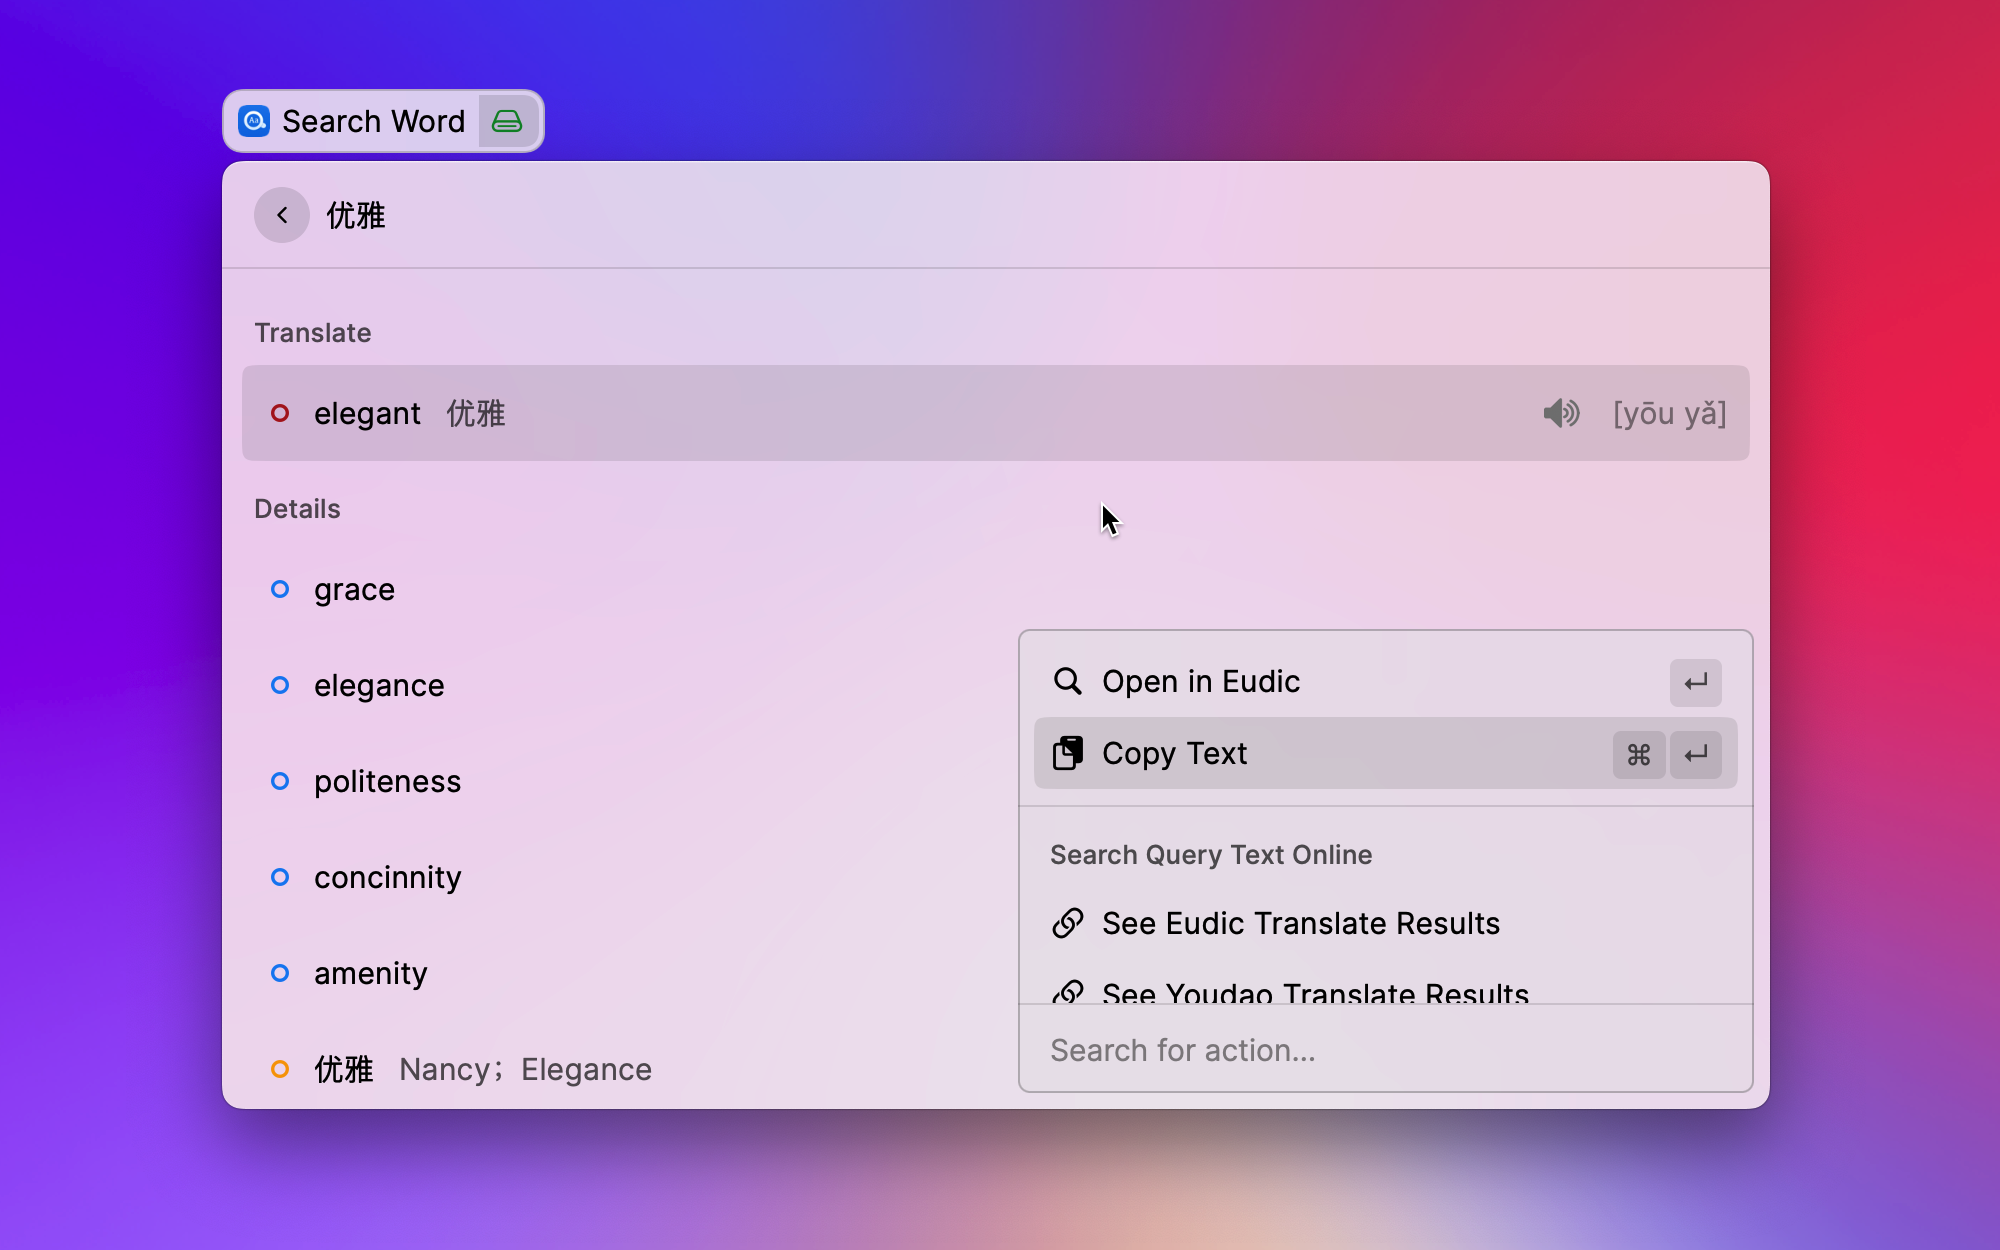The image size is (2000, 1250).
Task: Open See Youdao Translate Results
Action: (x=1315, y=993)
